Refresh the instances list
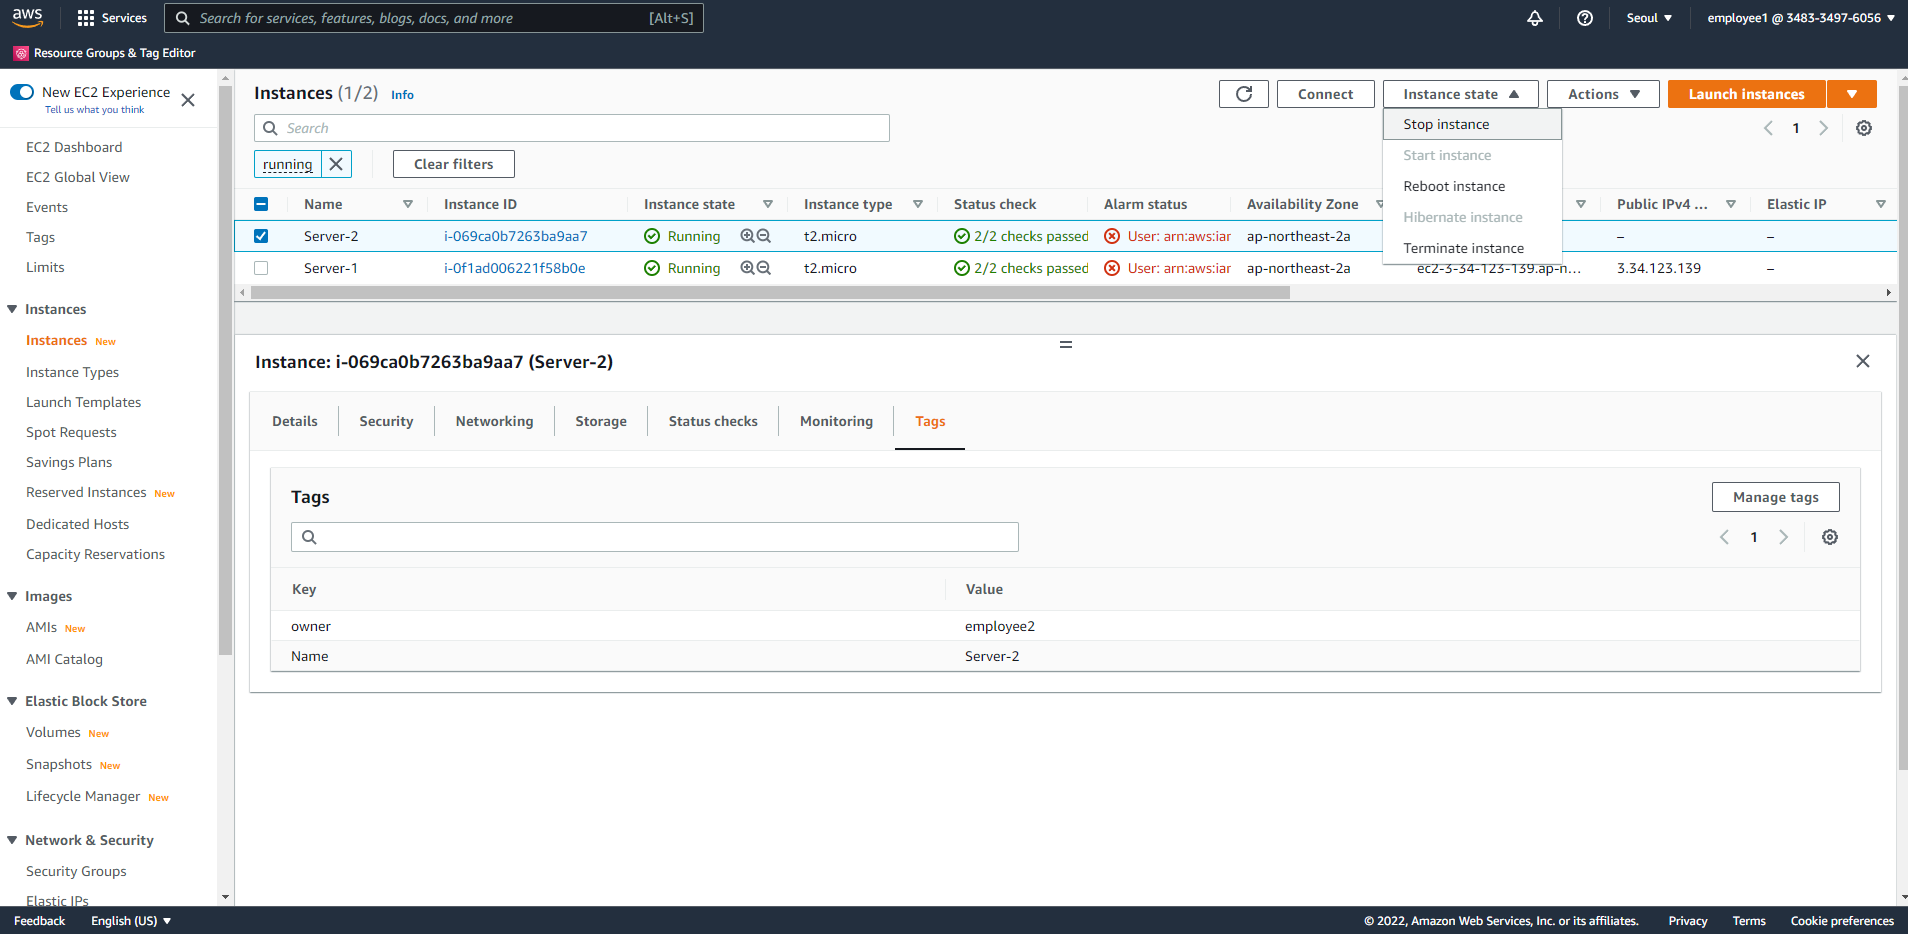This screenshot has width=1908, height=934. pyautogui.click(x=1244, y=94)
